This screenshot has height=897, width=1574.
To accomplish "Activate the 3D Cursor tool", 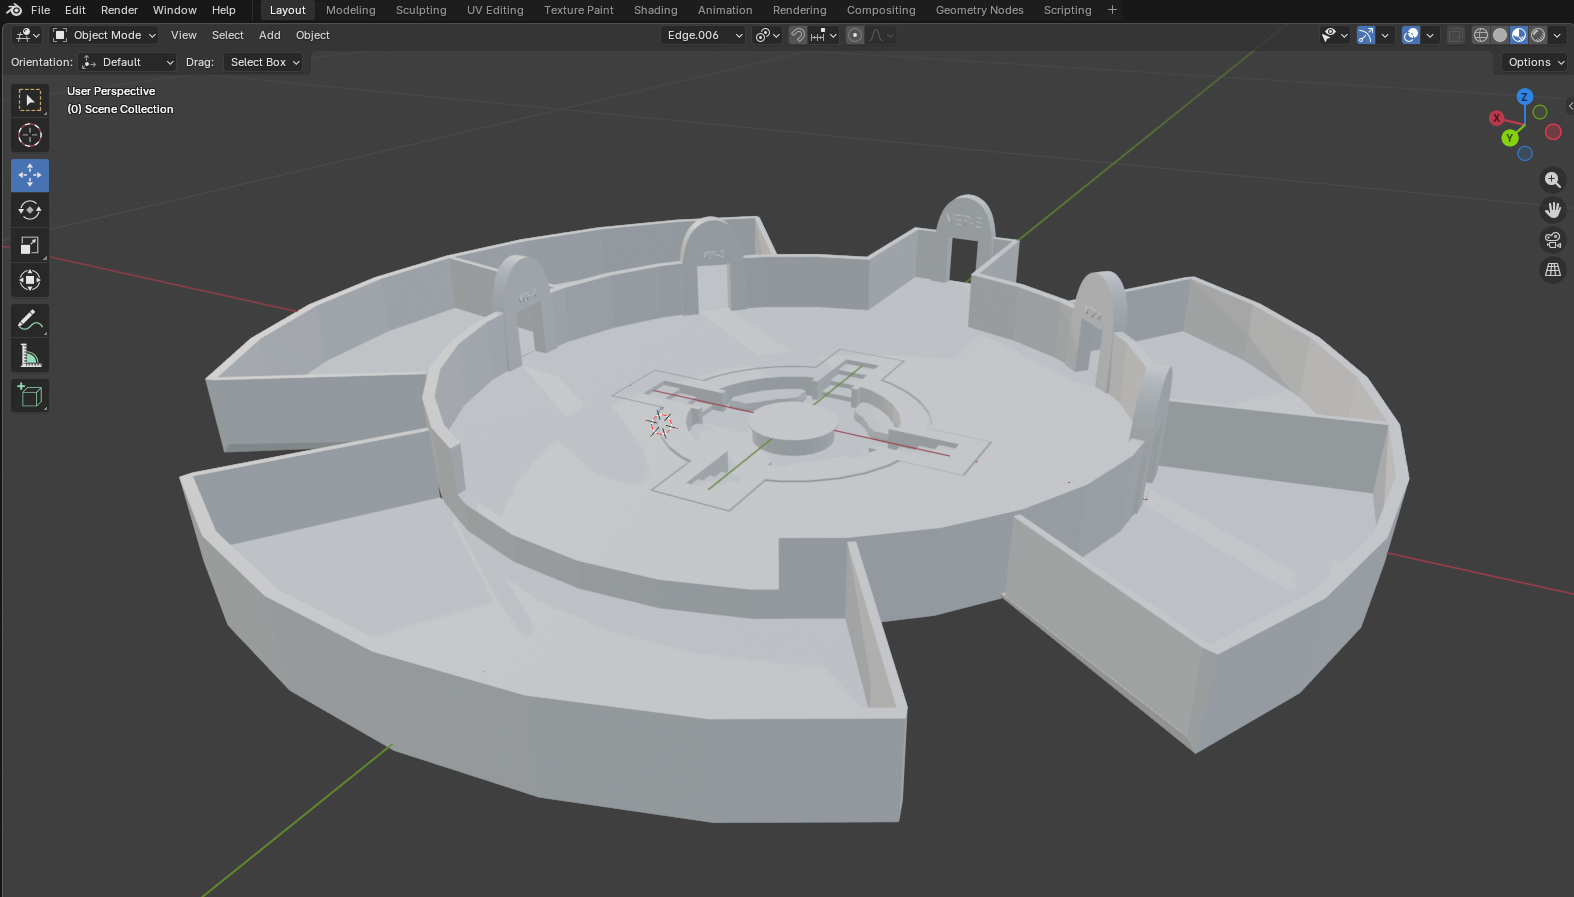I will (x=30, y=135).
